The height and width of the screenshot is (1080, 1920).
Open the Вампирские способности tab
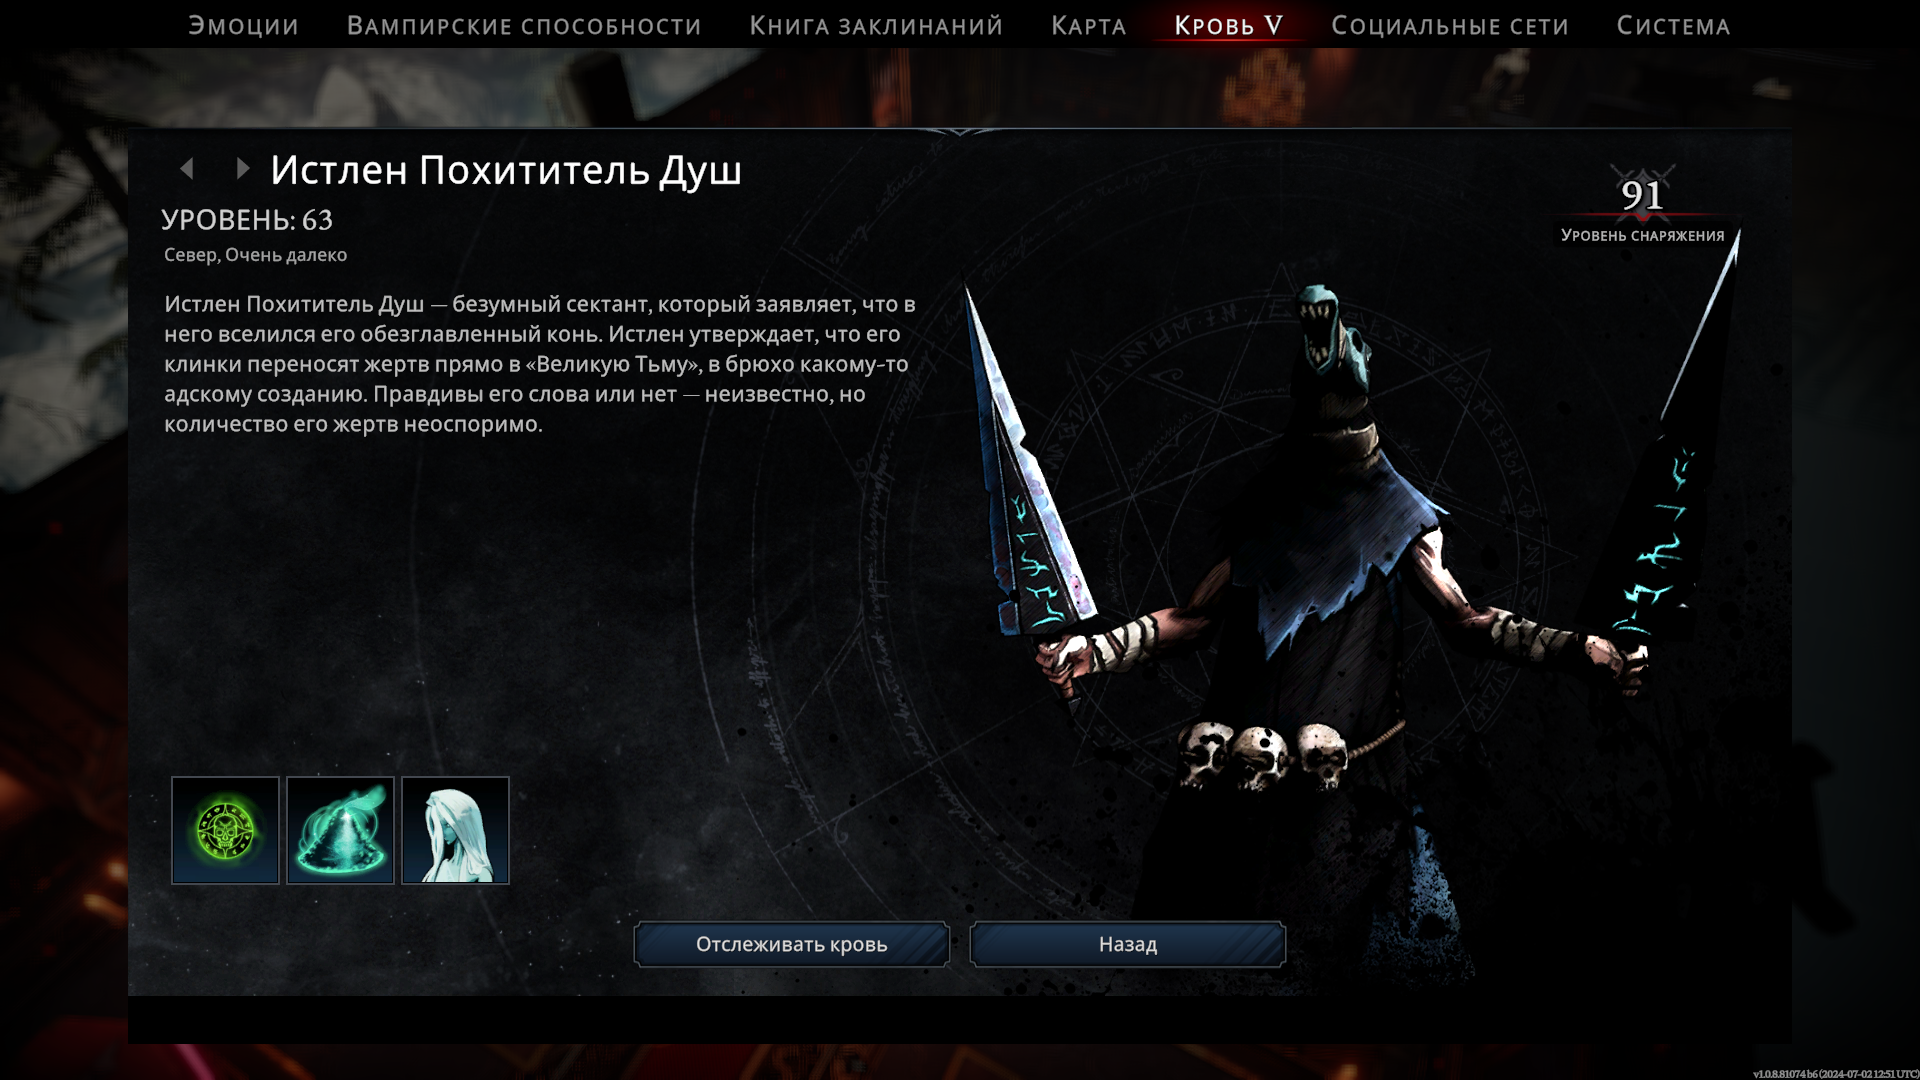(x=524, y=26)
